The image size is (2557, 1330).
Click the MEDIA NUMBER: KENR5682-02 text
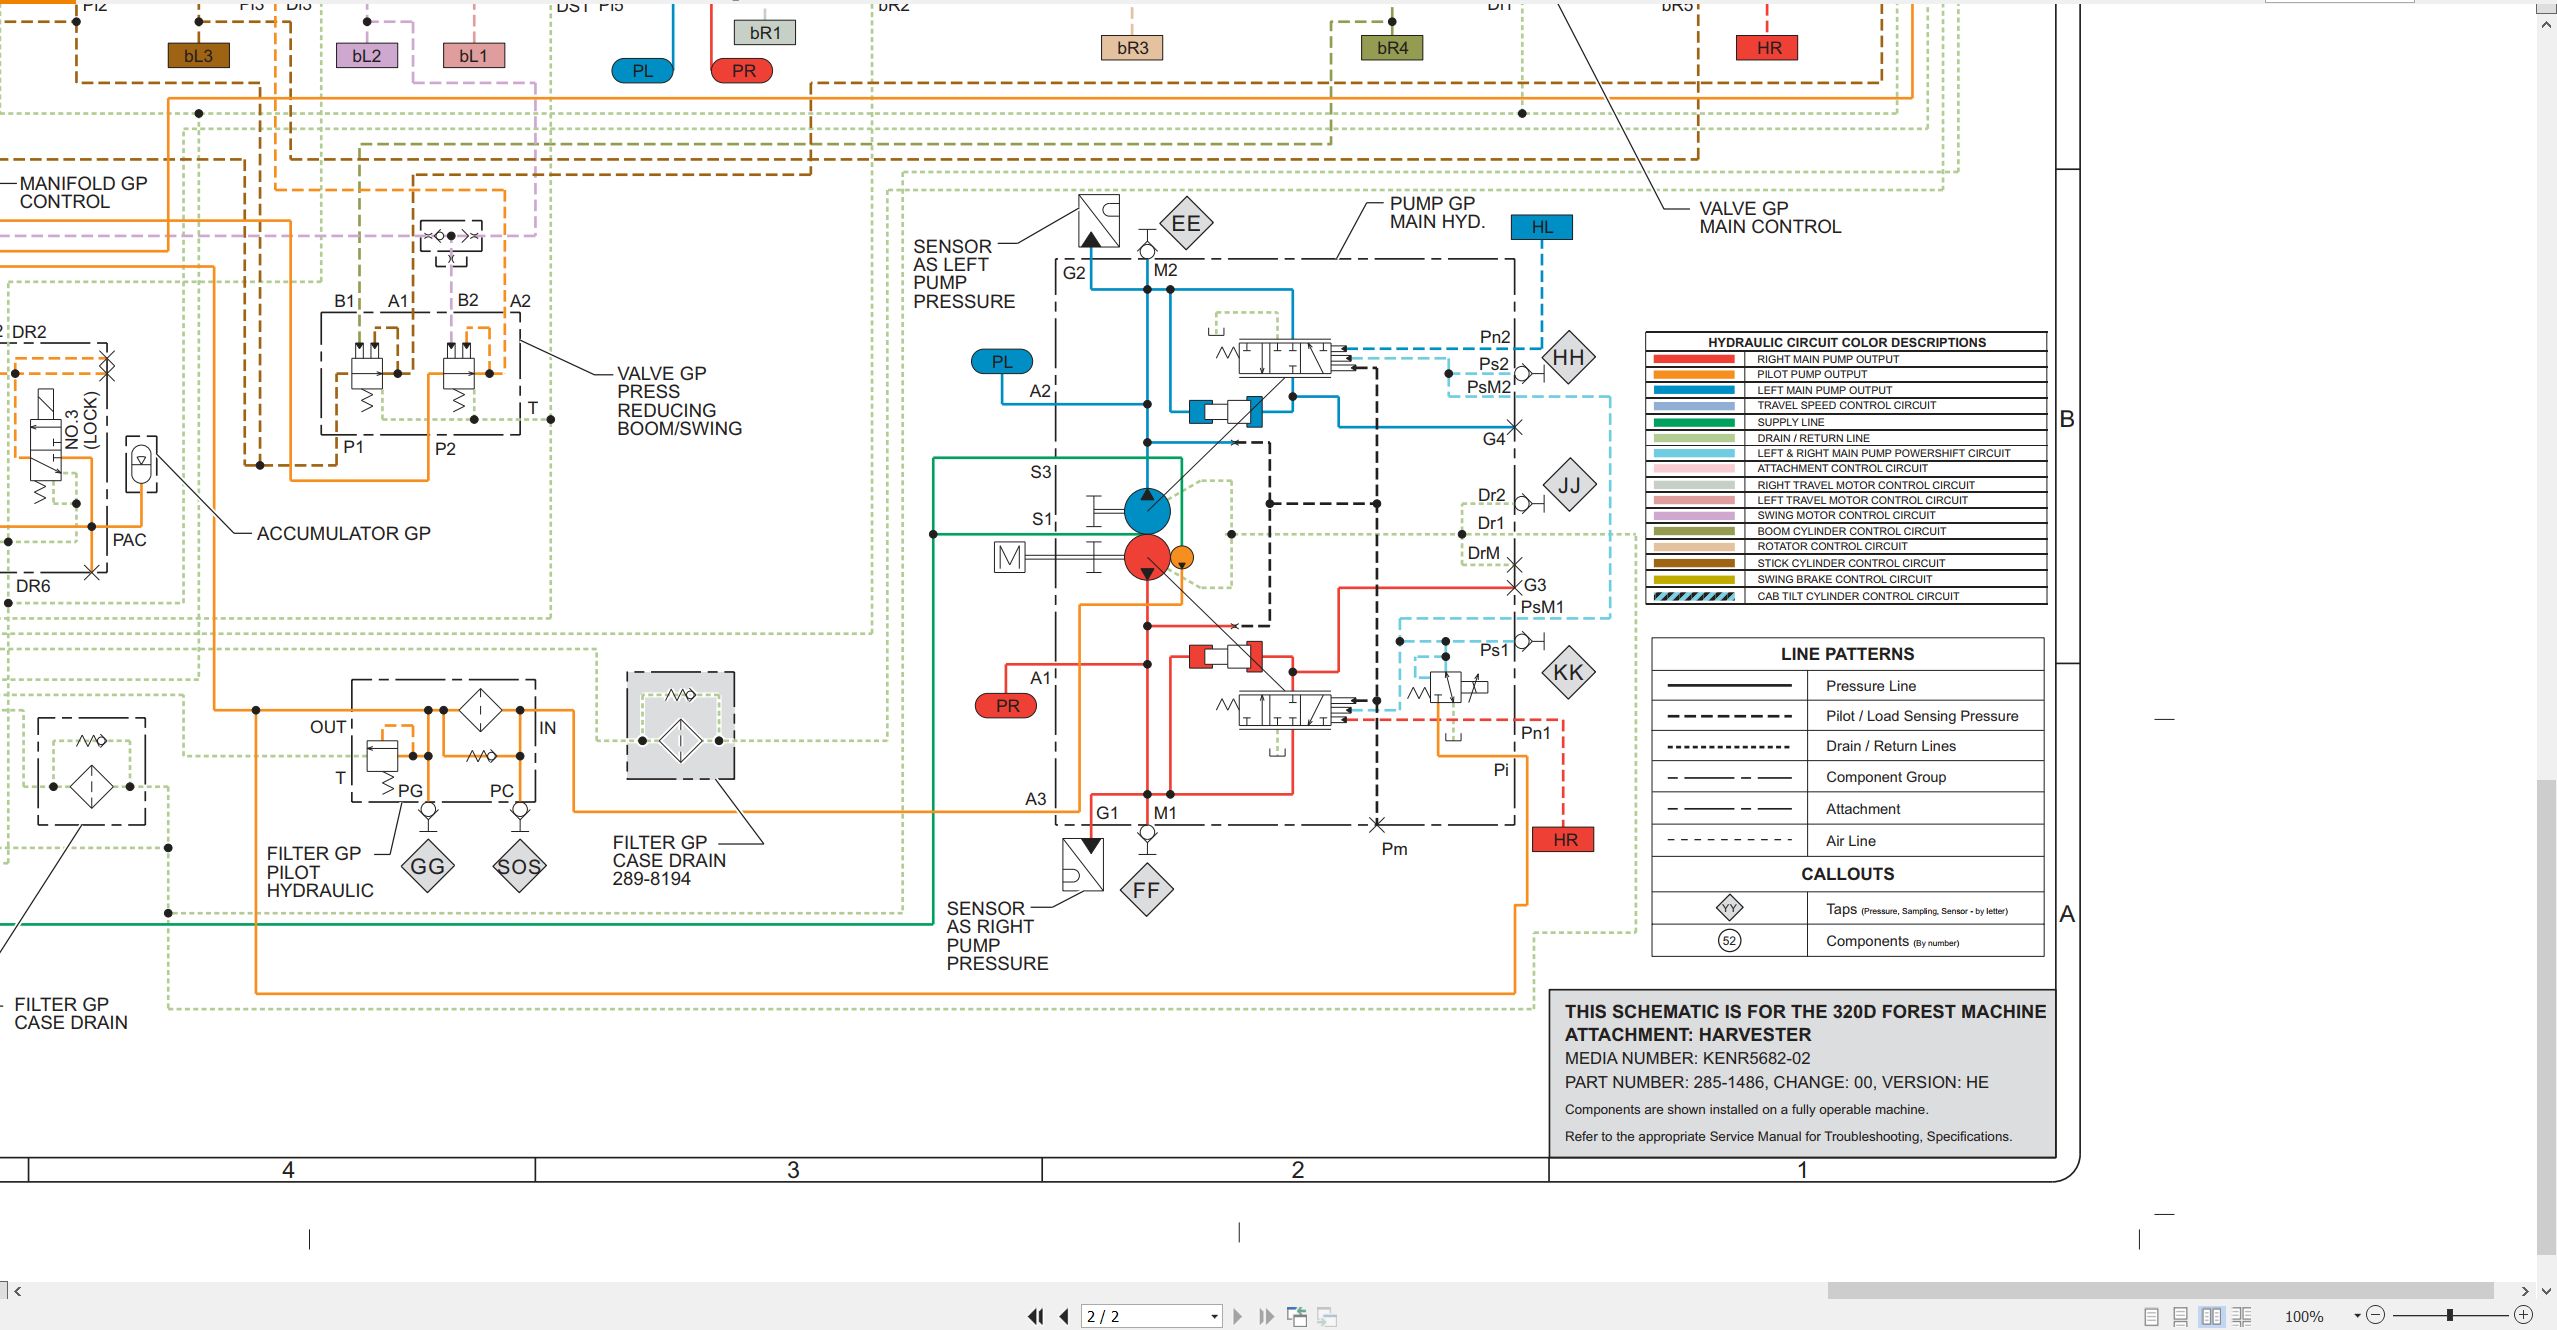[x=1688, y=1058]
